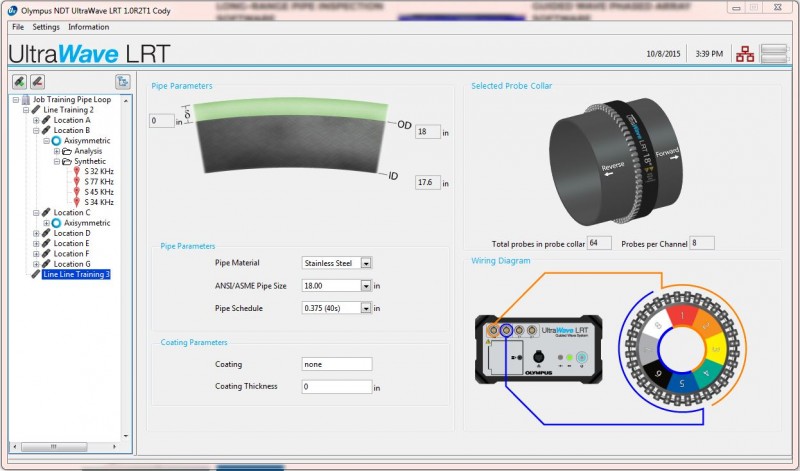Open the ANSI/ASME Pipe Size dropdown
The height and width of the screenshot is (471, 800).
coord(366,286)
